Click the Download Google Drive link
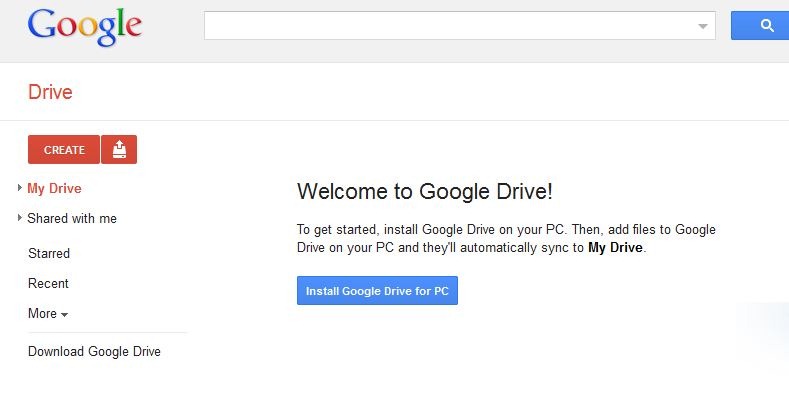The image size is (789, 397). pos(95,351)
